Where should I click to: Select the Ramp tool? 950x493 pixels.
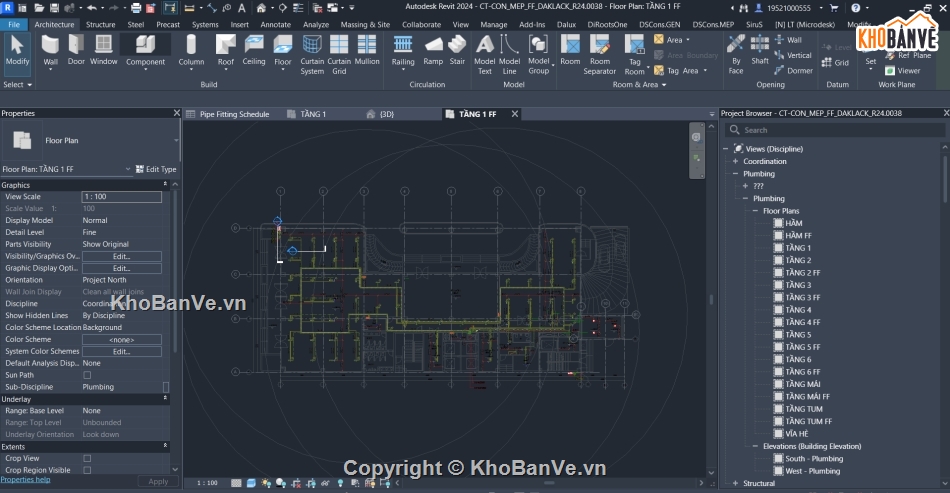click(433, 51)
